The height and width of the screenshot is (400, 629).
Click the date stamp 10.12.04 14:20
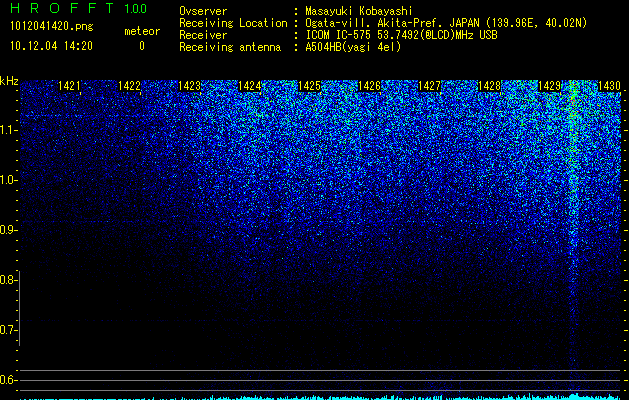point(51,46)
